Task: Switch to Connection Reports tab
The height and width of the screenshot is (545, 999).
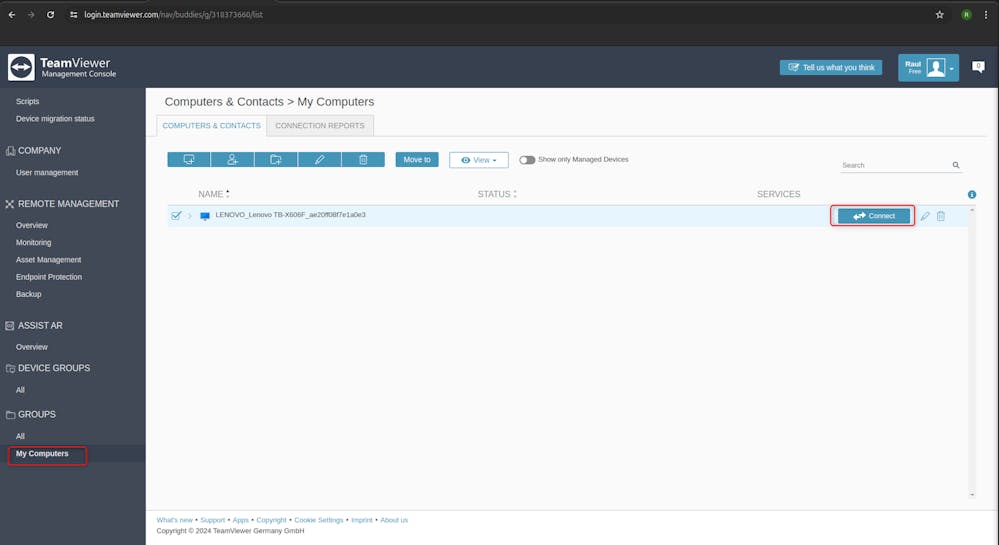Action: tap(320, 126)
